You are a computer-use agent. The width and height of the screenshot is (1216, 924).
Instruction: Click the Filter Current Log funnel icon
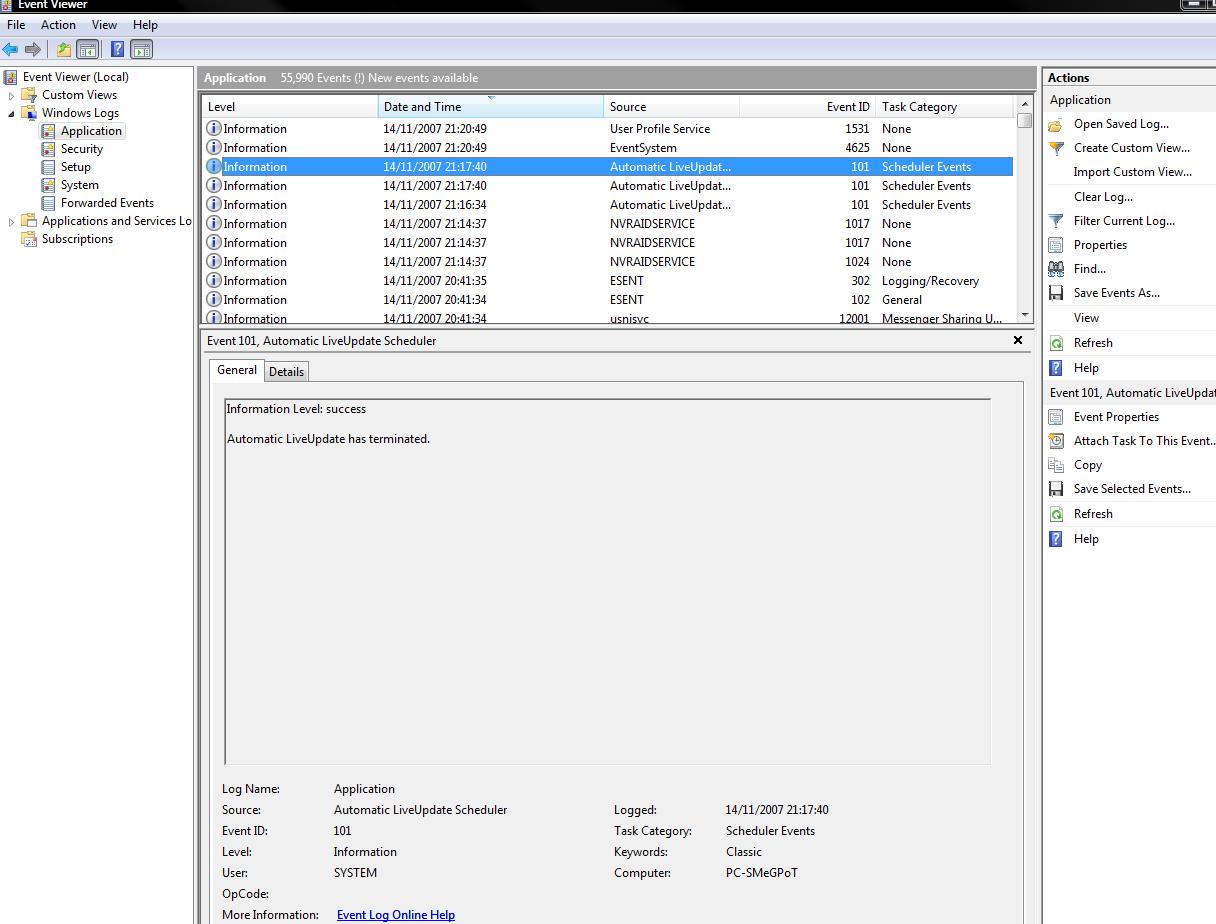pos(1056,221)
